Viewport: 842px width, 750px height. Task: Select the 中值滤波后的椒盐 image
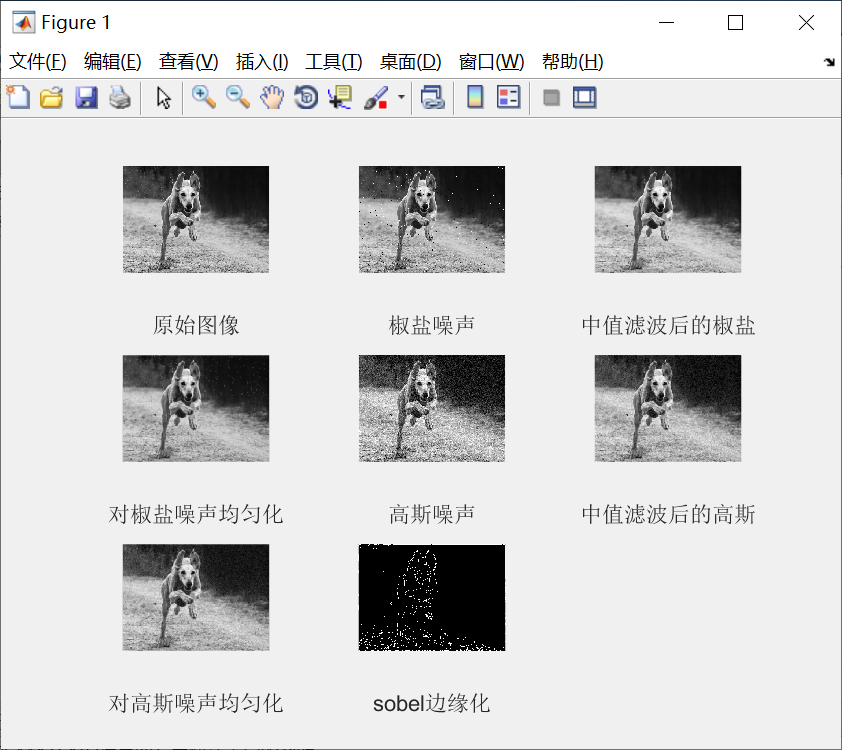[667, 220]
